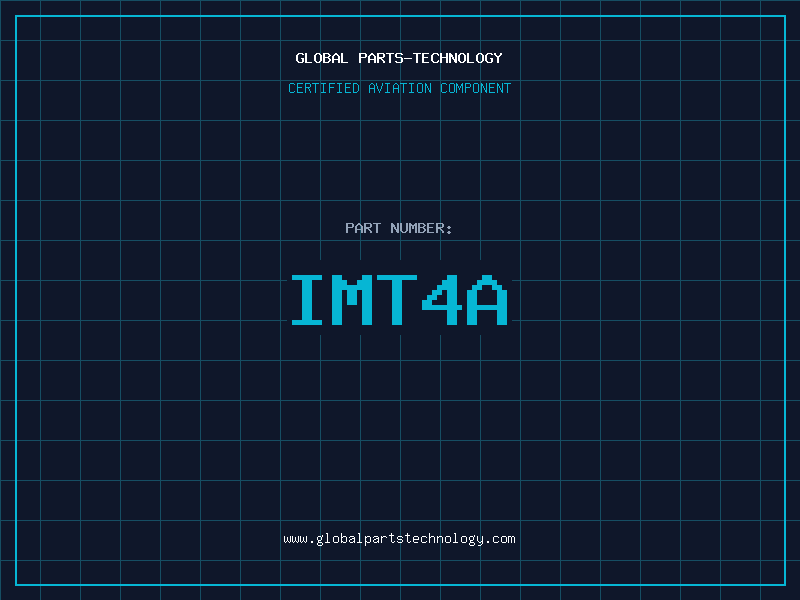Click the word CERTIFIED in the subtitle
Screen dimensions: 800x600
point(324,88)
